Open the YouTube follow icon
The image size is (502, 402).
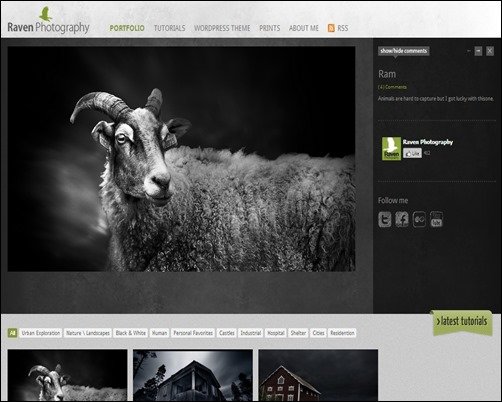tap(436, 219)
